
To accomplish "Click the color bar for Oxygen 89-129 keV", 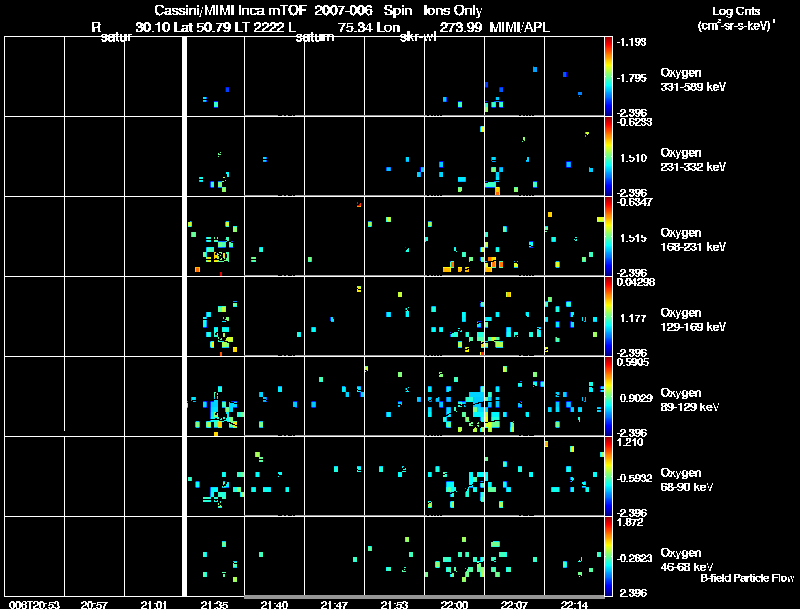I will click(x=608, y=397).
